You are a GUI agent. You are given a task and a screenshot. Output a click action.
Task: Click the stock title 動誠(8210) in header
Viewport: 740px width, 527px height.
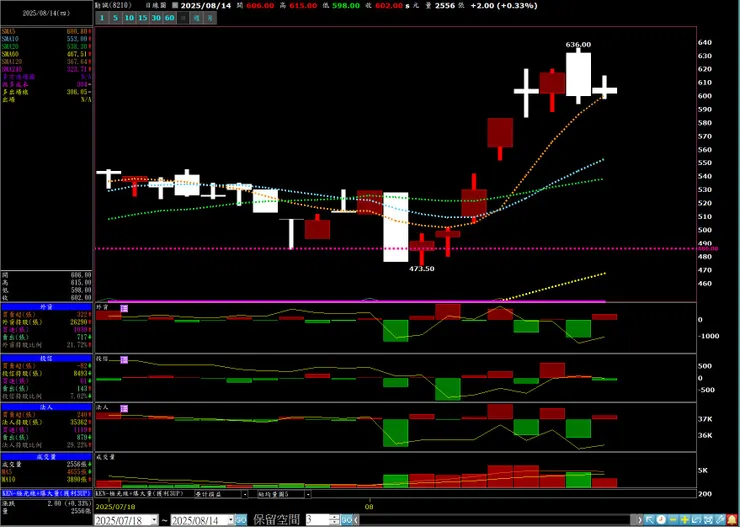[114, 6]
